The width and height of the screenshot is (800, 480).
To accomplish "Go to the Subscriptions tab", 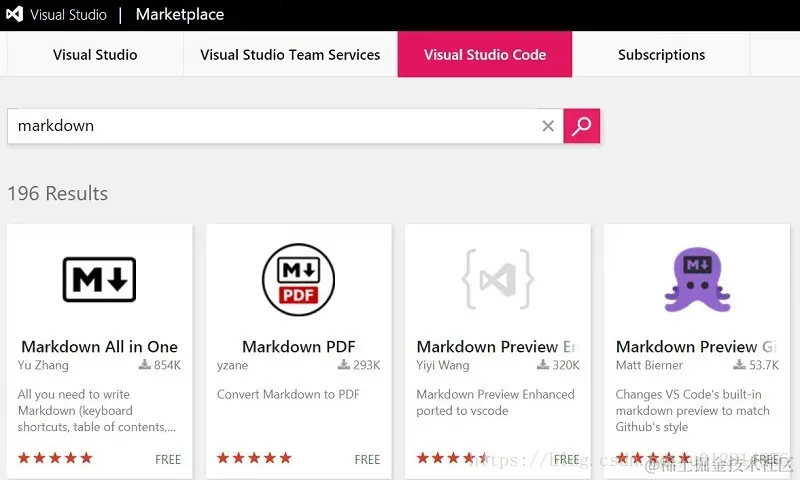I will coord(661,55).
